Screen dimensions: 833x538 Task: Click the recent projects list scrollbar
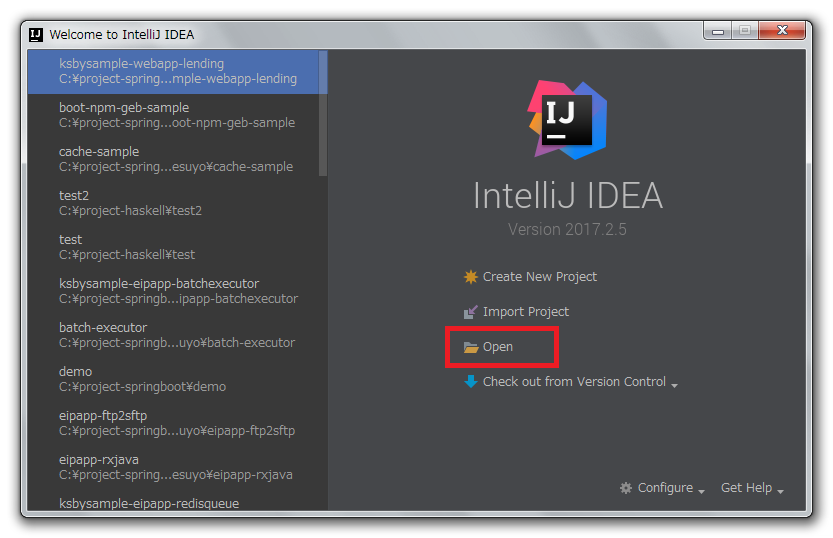(323, 113)
